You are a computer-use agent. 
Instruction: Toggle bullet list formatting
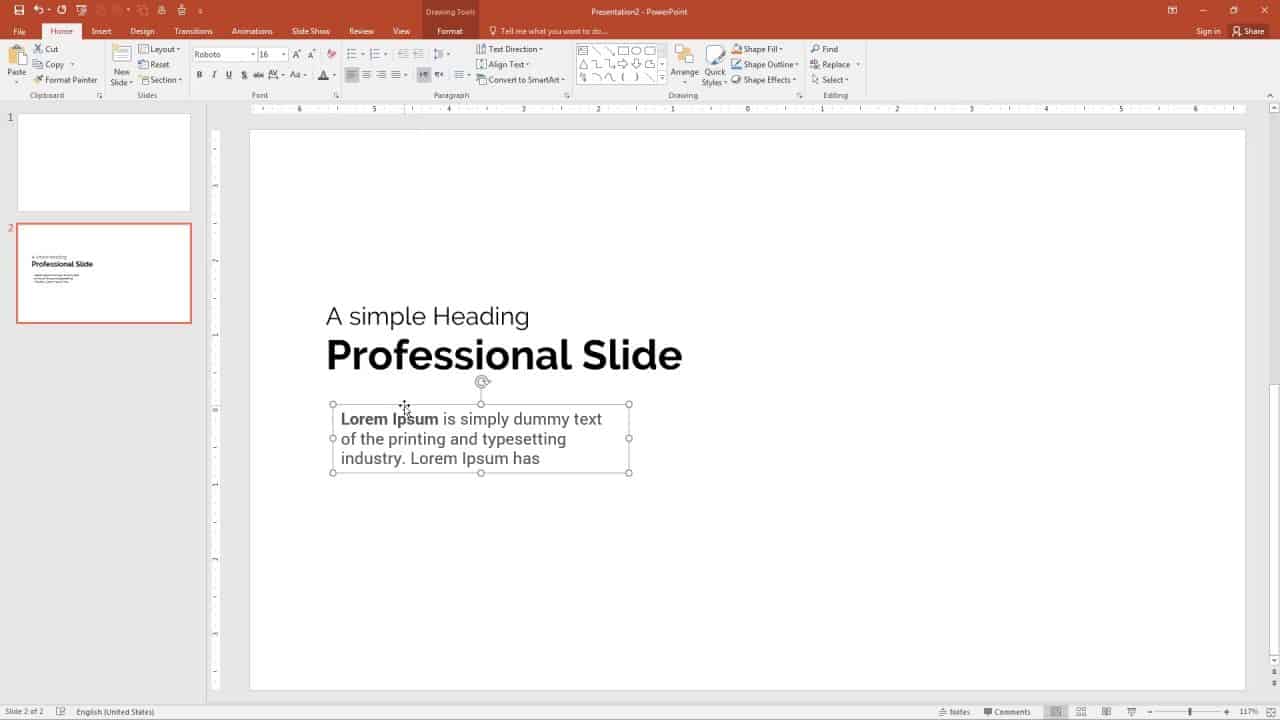pyautogui.click(x=352, y=53)
